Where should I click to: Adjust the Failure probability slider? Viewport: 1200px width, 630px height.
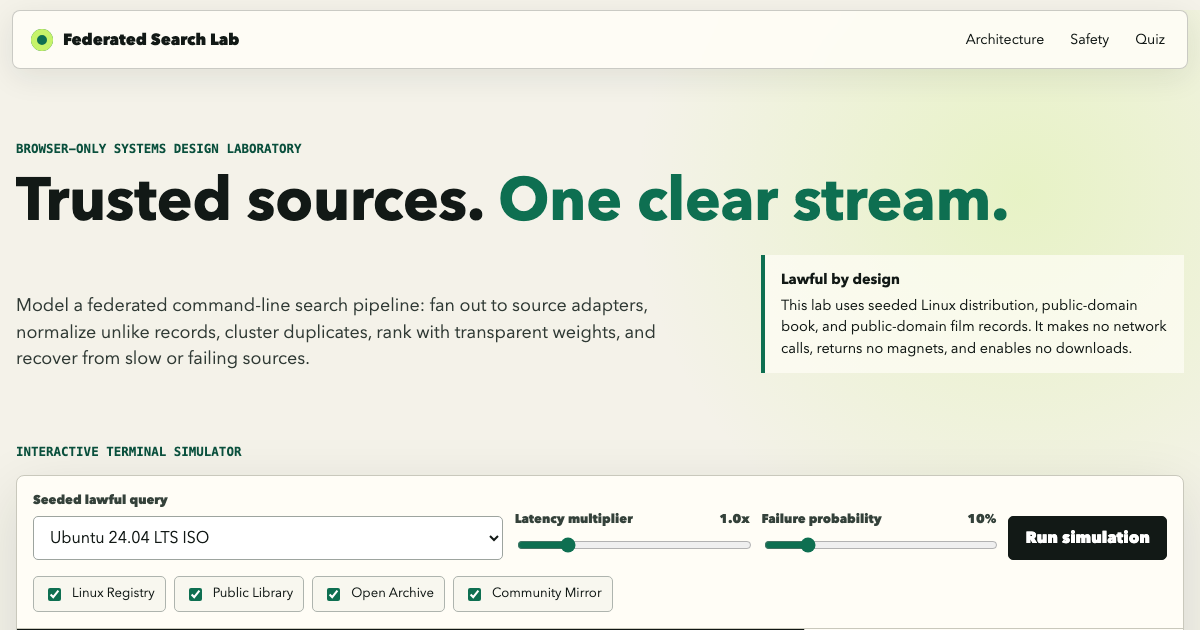click(x=880, y=545)
